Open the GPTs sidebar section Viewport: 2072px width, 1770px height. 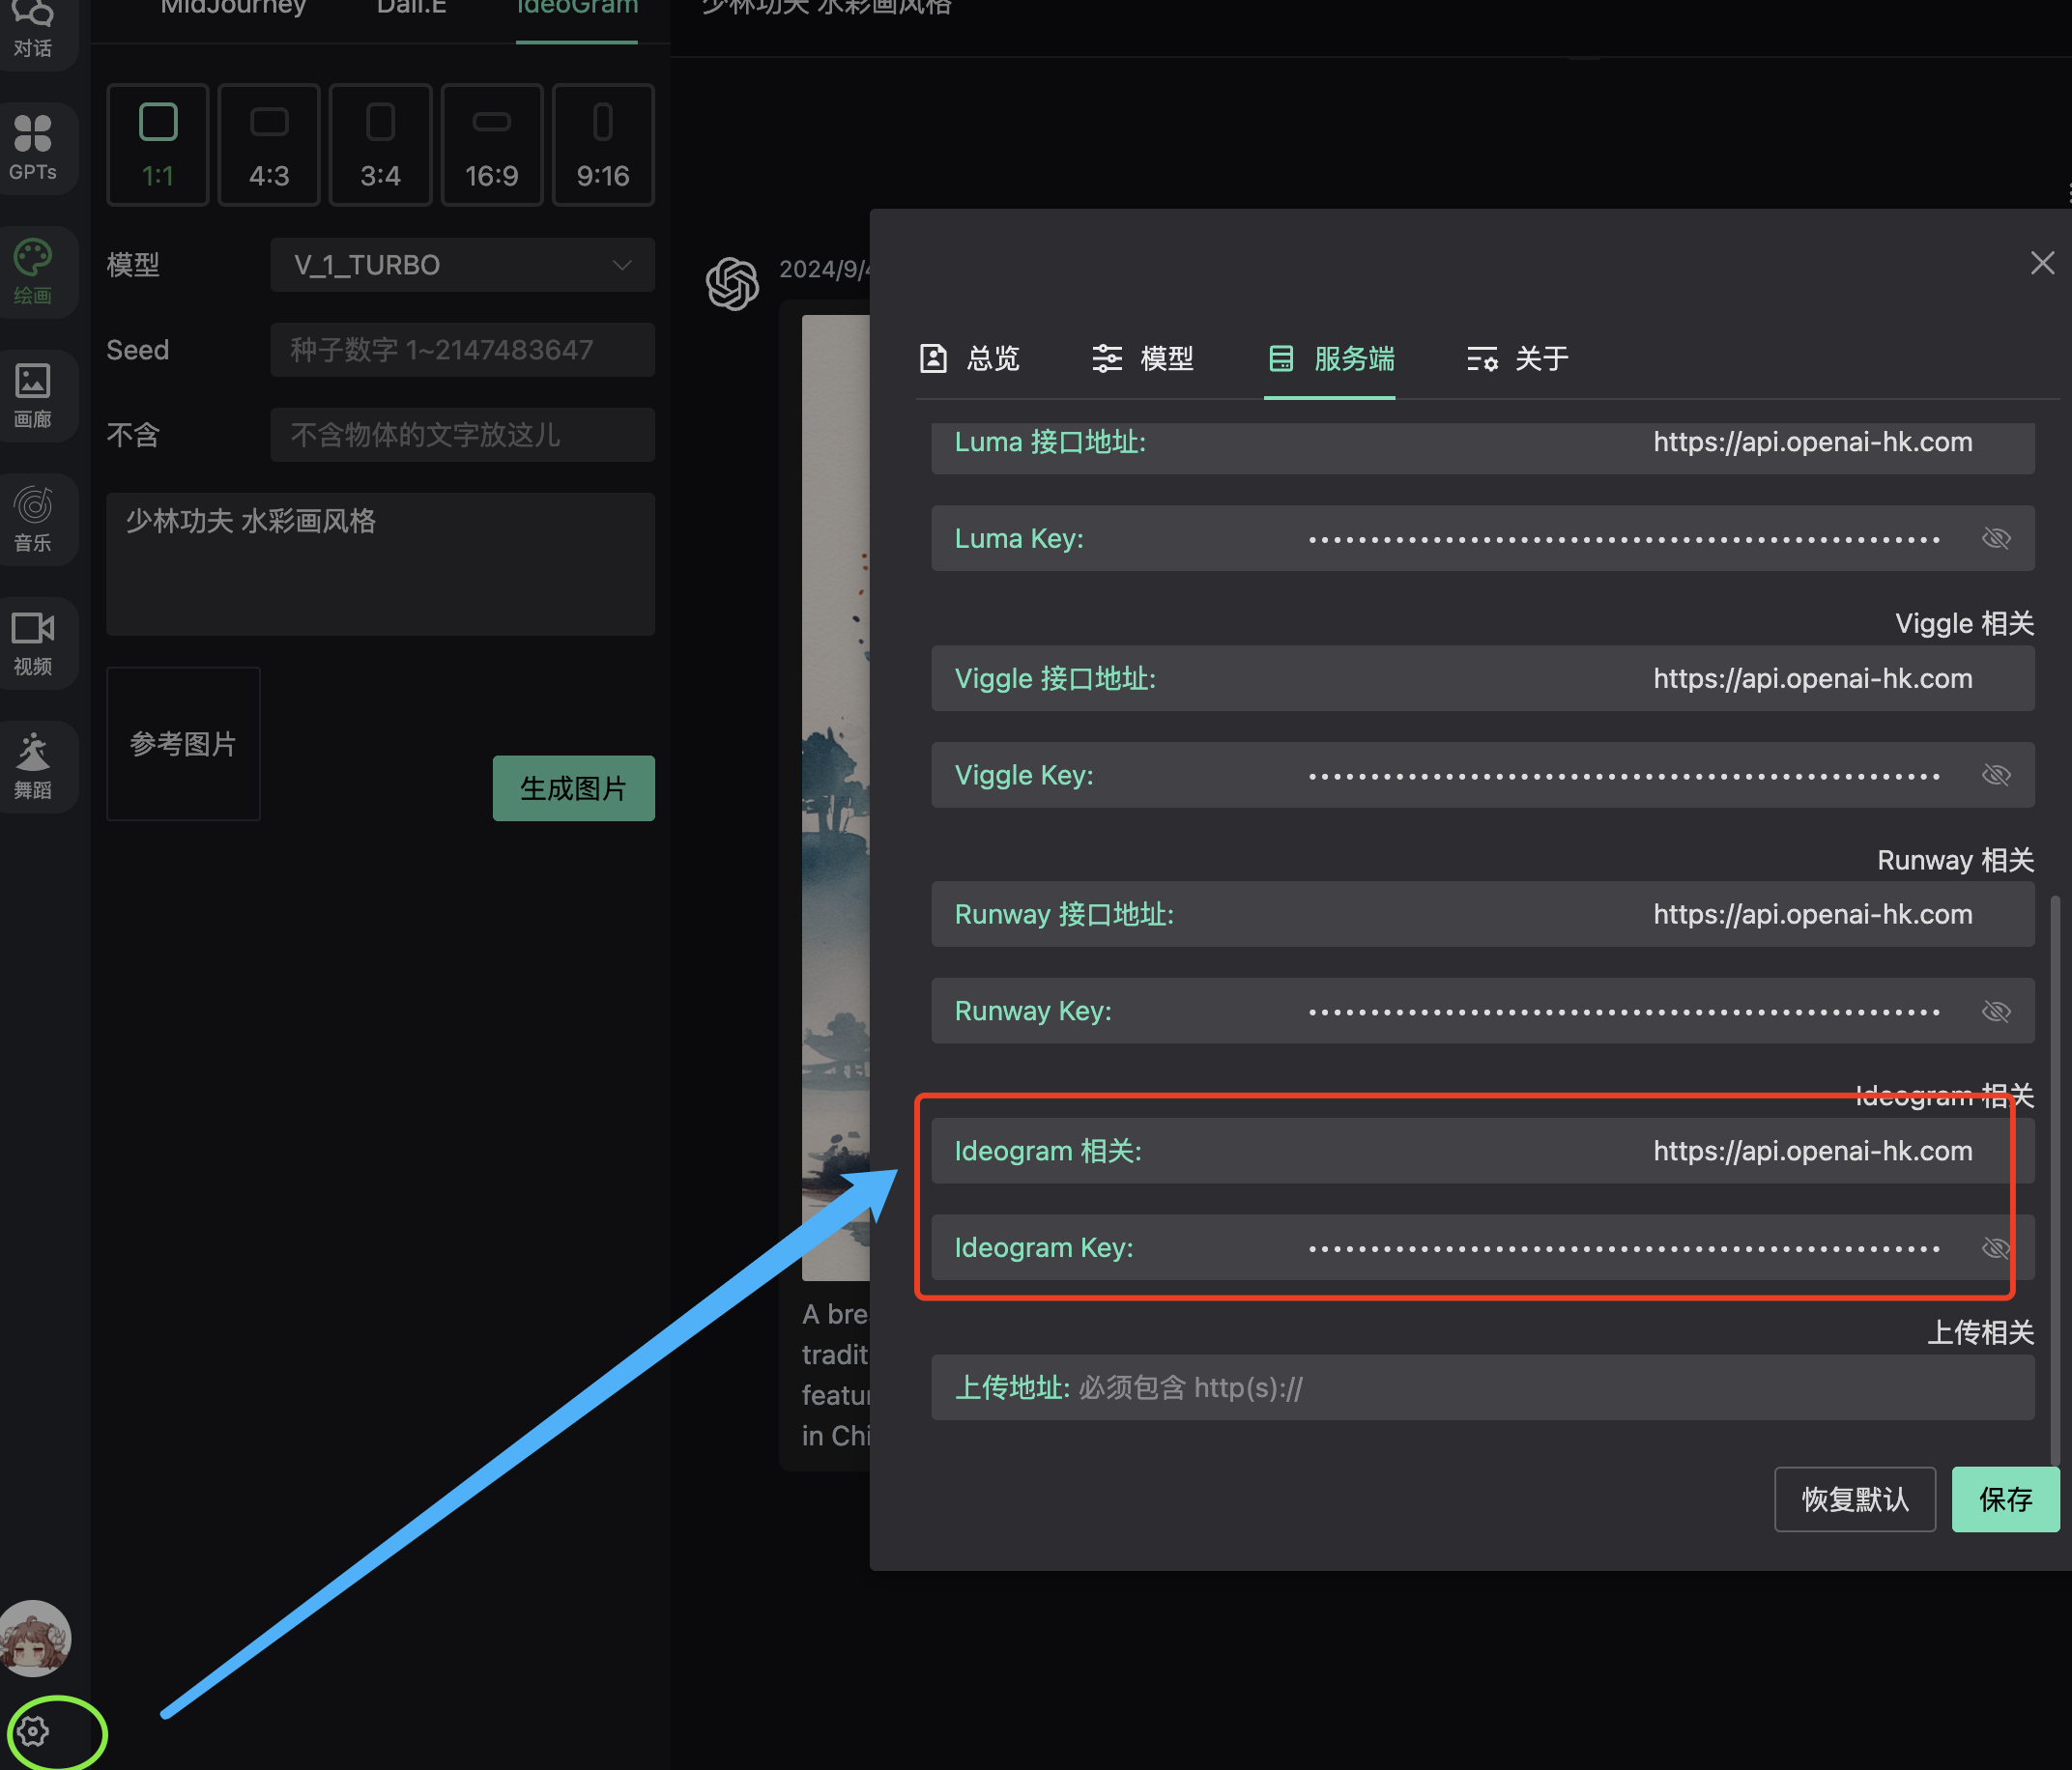(x=33, y=146)
